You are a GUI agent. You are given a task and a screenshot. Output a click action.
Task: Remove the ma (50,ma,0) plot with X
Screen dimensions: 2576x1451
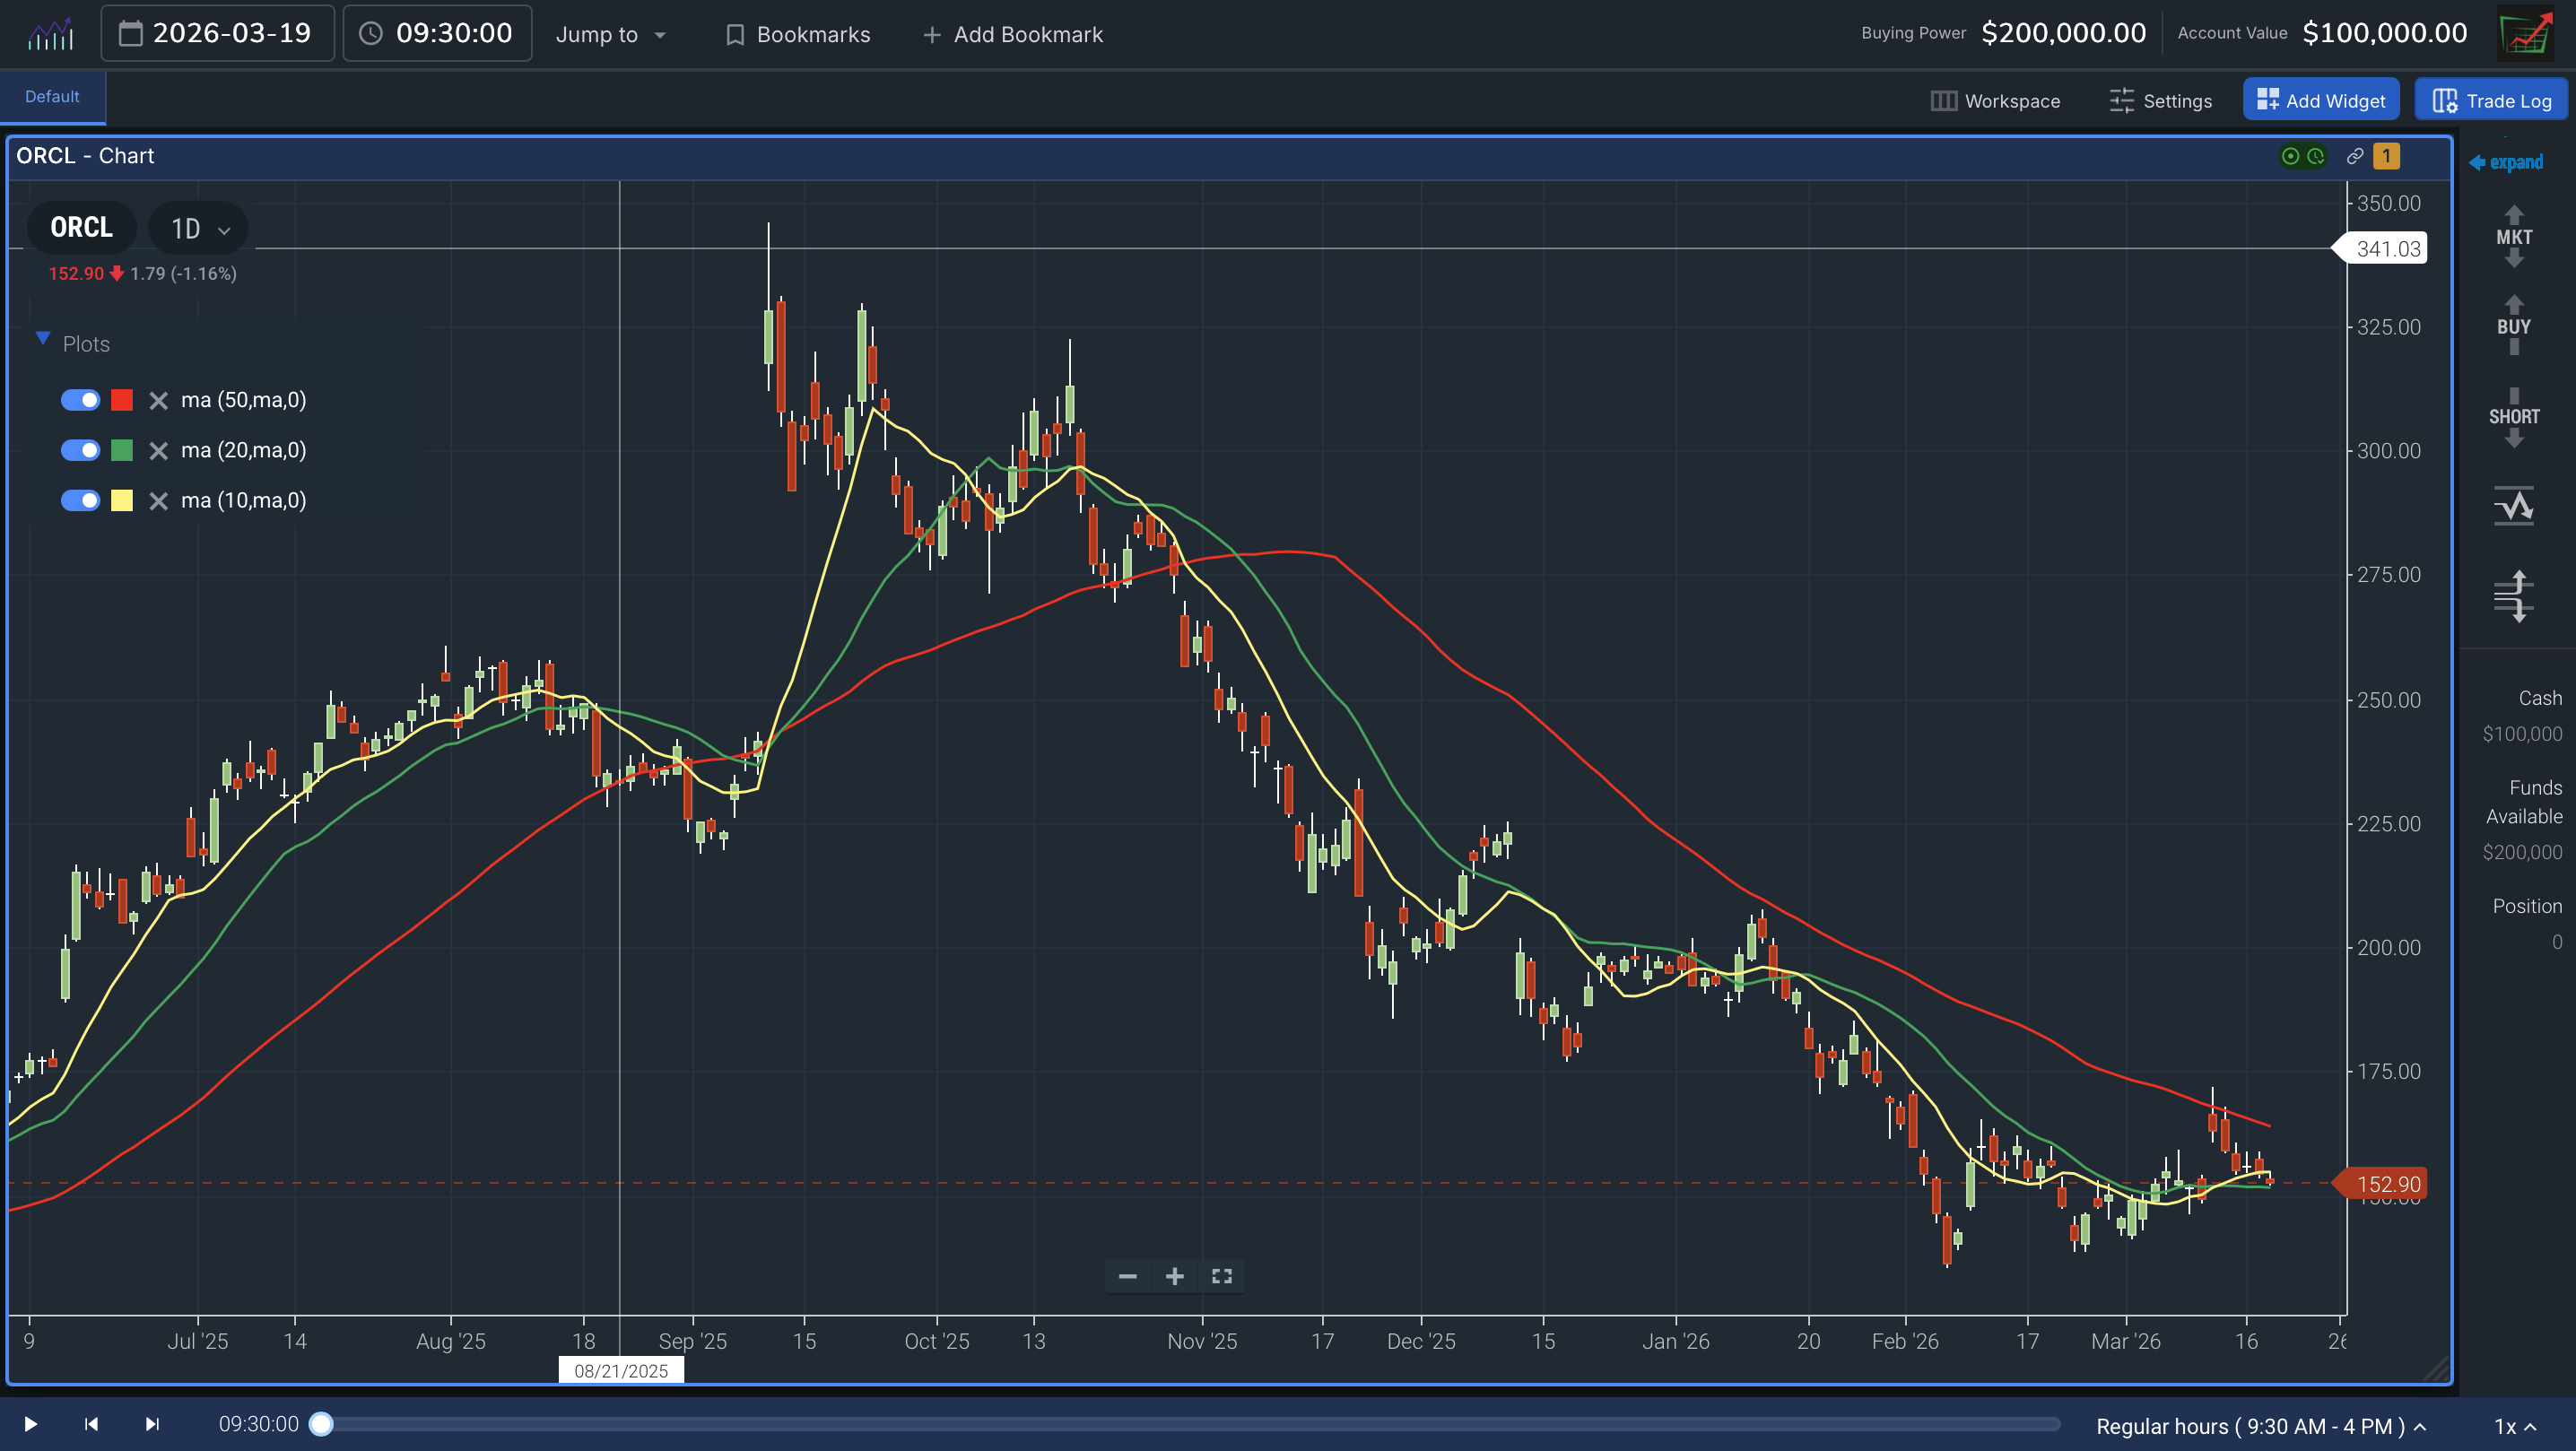point(158,401)
